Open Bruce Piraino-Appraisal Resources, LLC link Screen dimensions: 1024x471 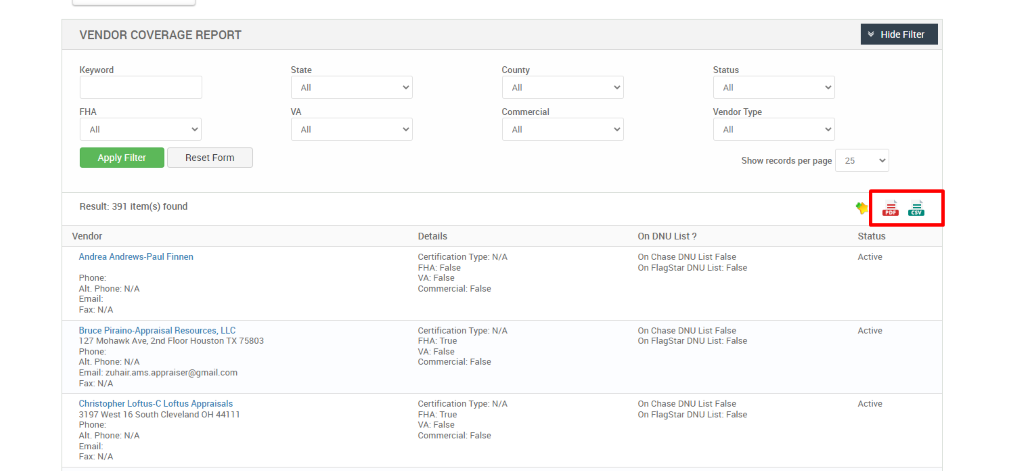coord(157,331)
